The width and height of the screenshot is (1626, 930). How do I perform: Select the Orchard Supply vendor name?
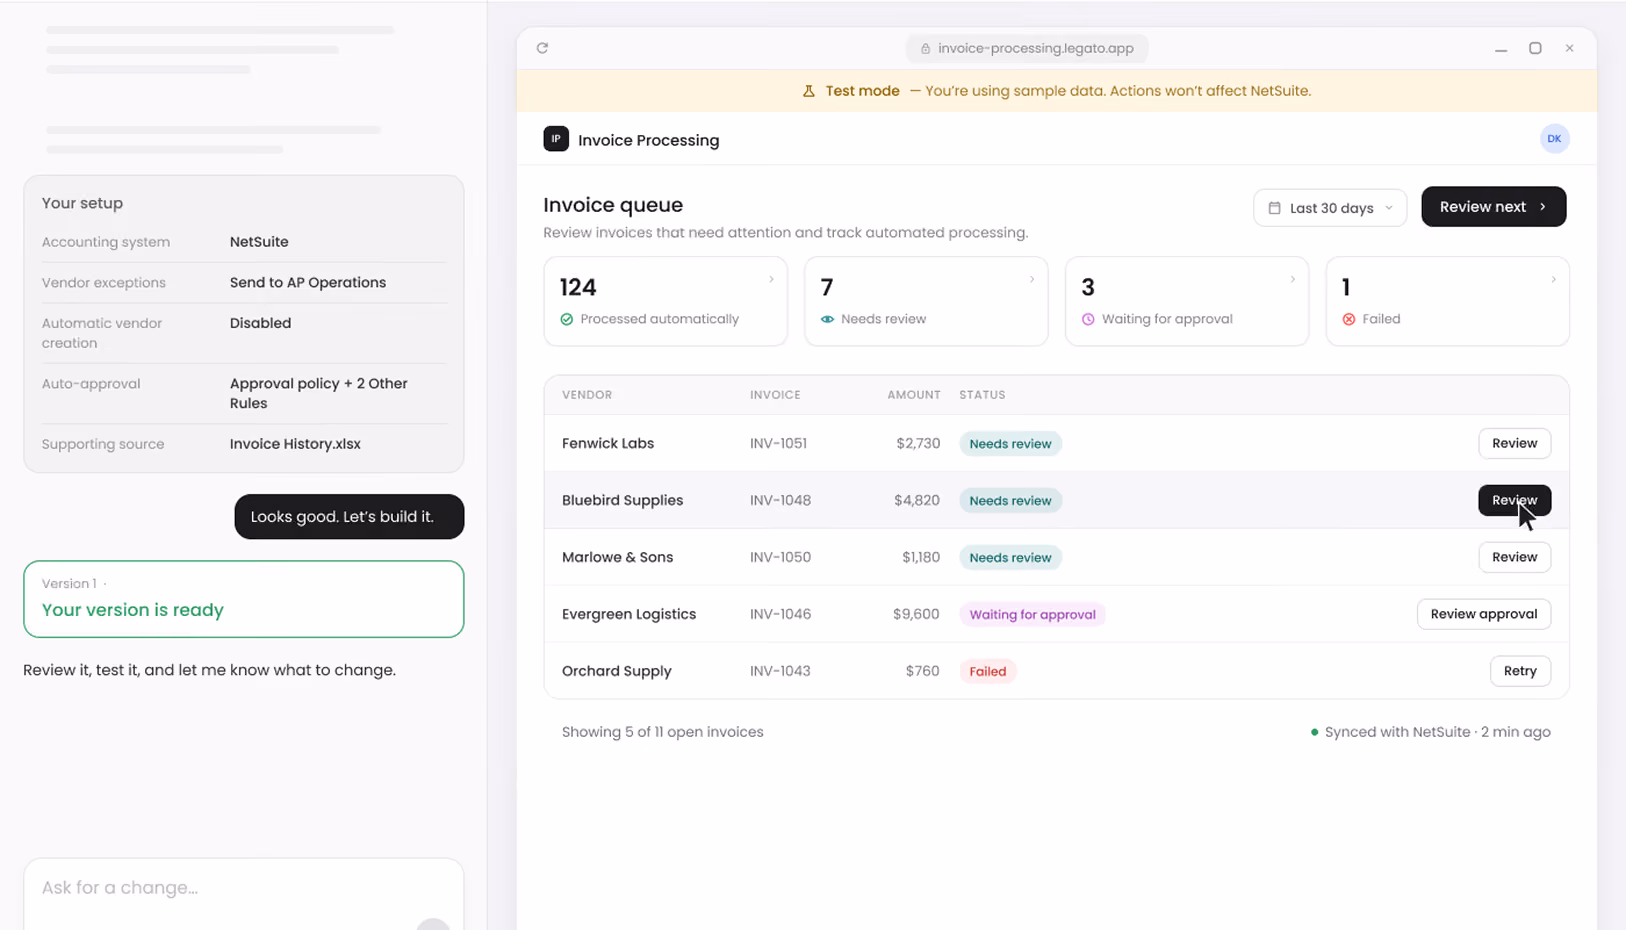tap(617, 671)
